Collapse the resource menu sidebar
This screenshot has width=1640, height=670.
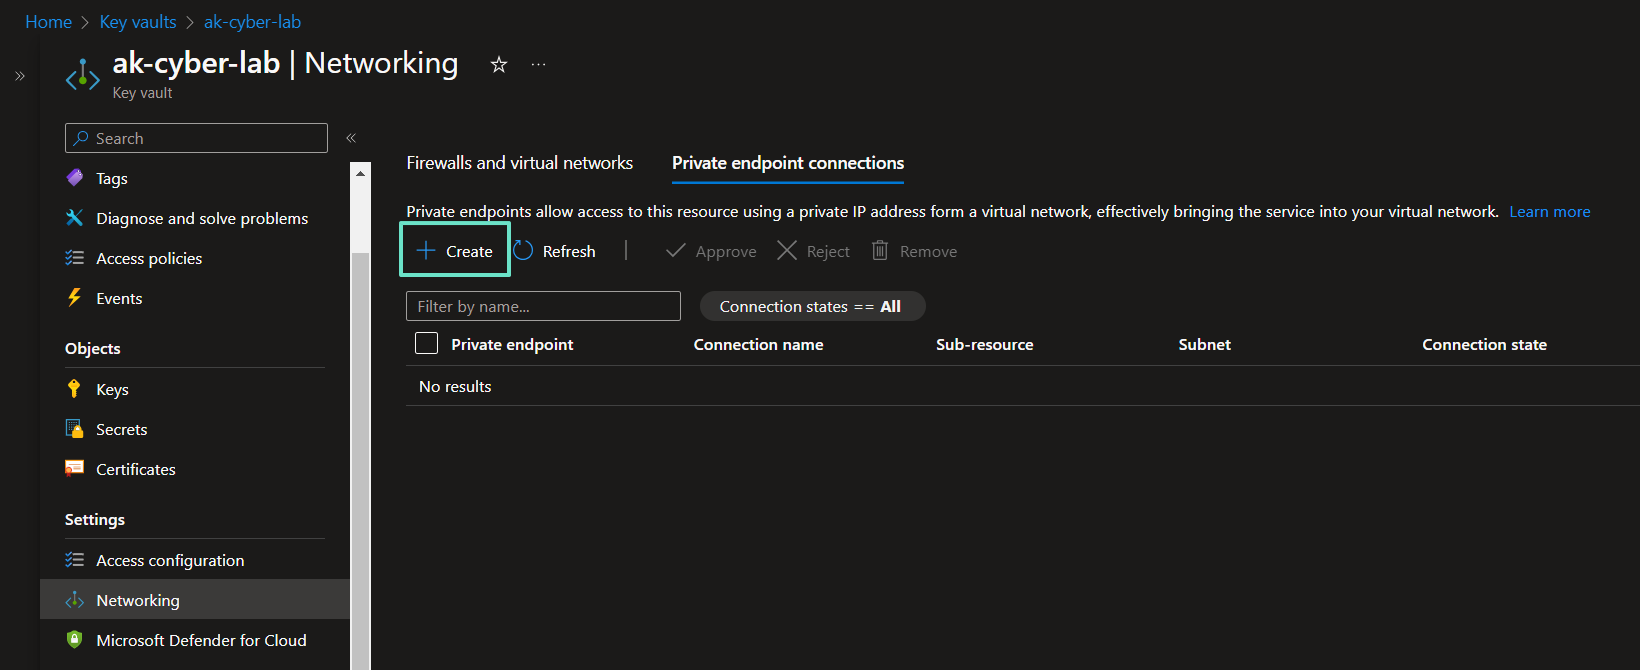(351, 138)
